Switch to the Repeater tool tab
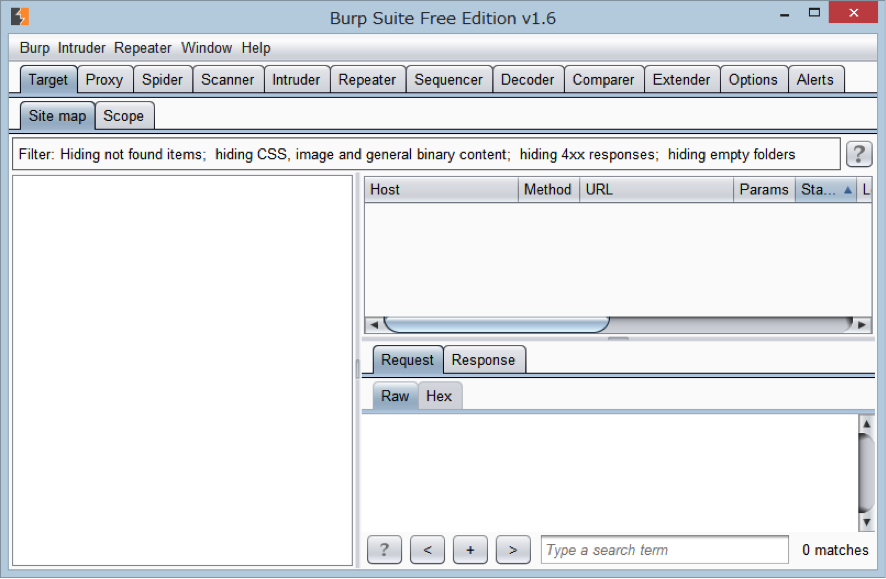This screenshot has height=579, width=886. click(367, 80)
